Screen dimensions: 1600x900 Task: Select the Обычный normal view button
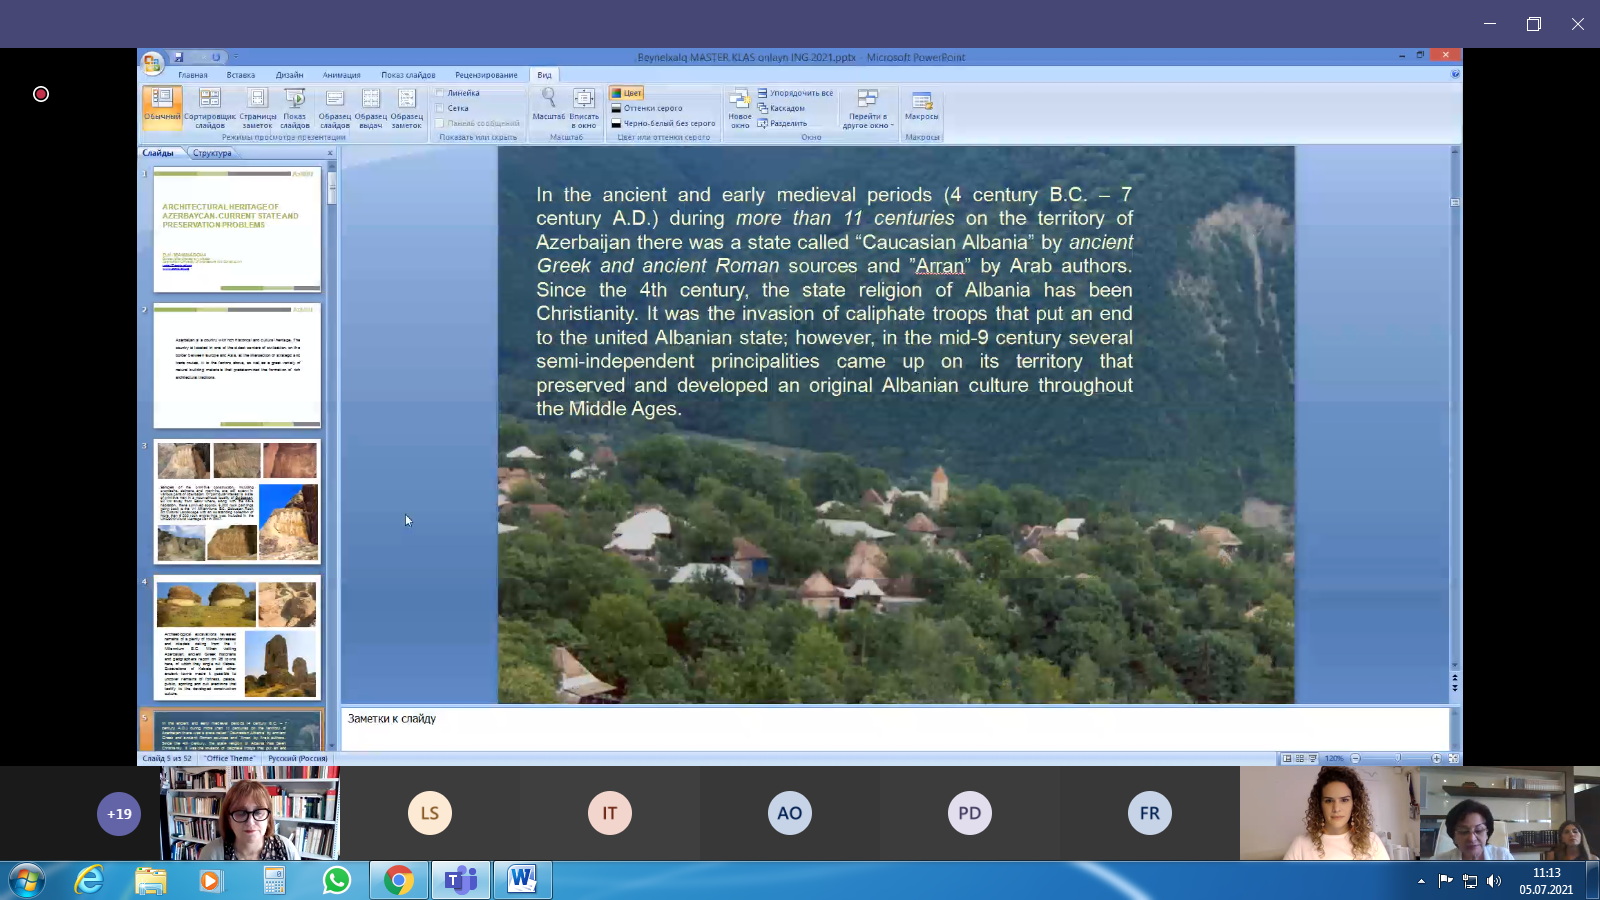(162, 108)
